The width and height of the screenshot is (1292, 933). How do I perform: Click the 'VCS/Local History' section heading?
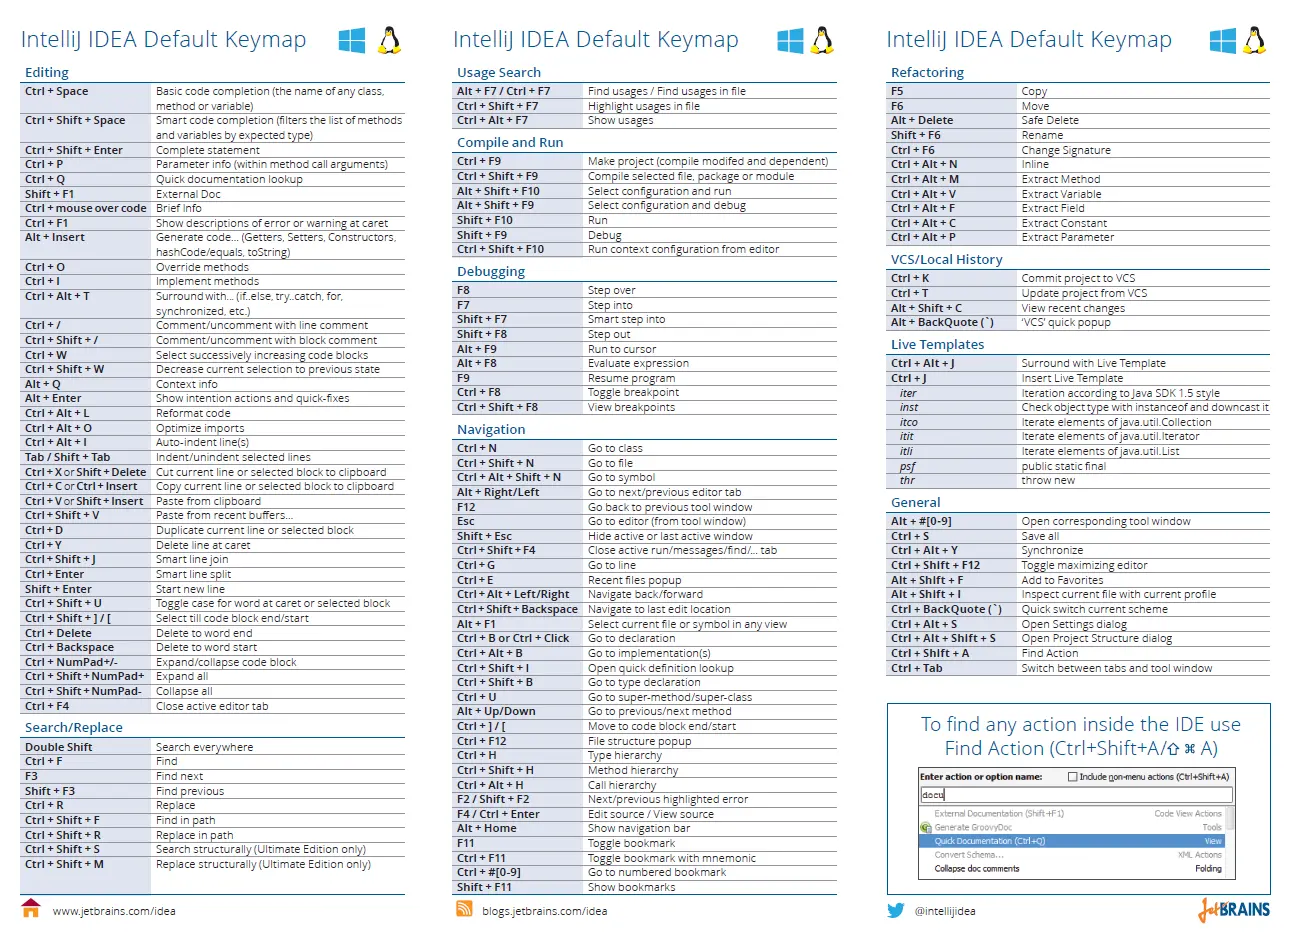tap(947, 260)
